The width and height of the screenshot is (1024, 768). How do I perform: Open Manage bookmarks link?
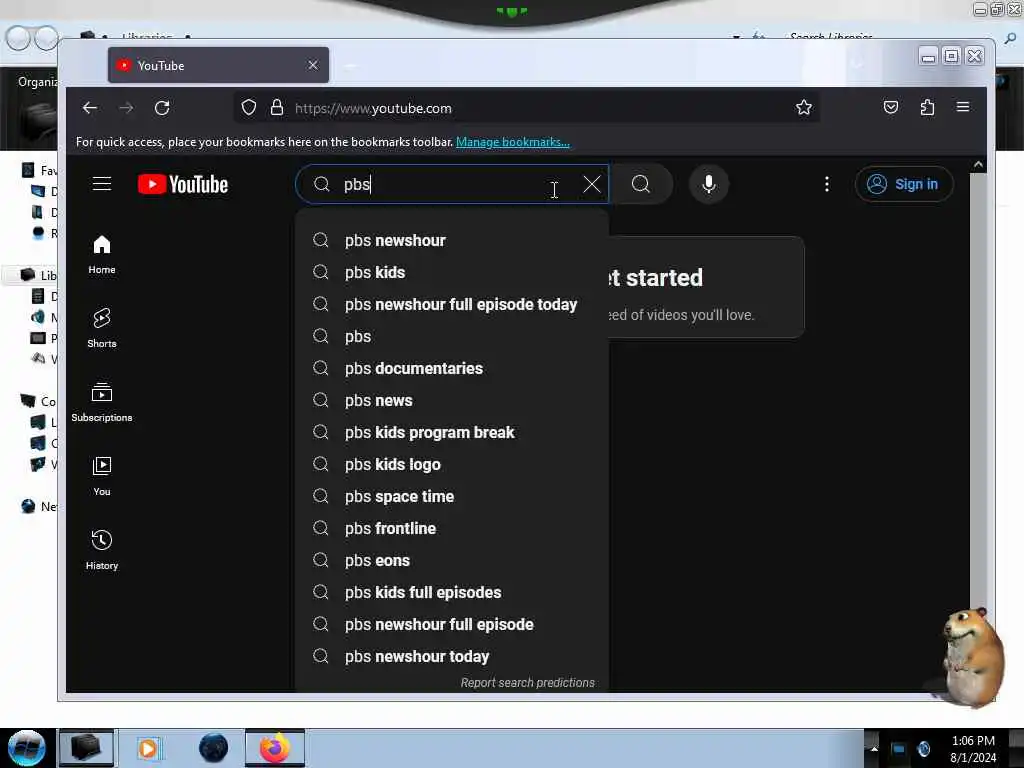pyautogui.click(x=513, y=142)
